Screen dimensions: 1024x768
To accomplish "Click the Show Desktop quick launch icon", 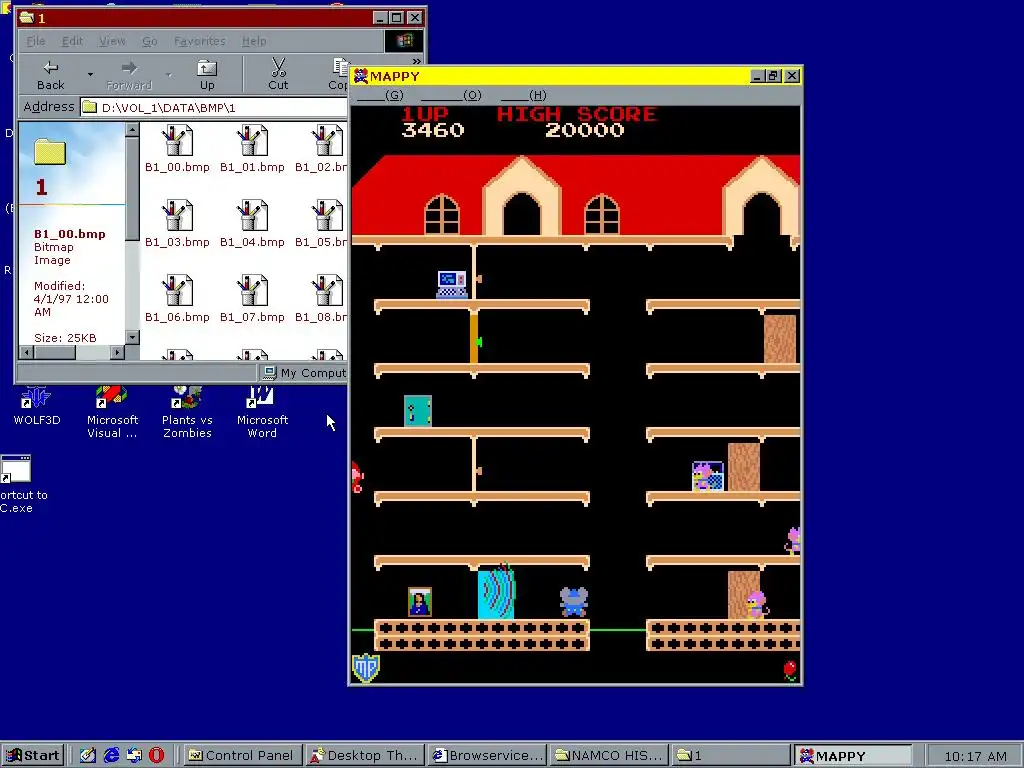I will point(88,756).
